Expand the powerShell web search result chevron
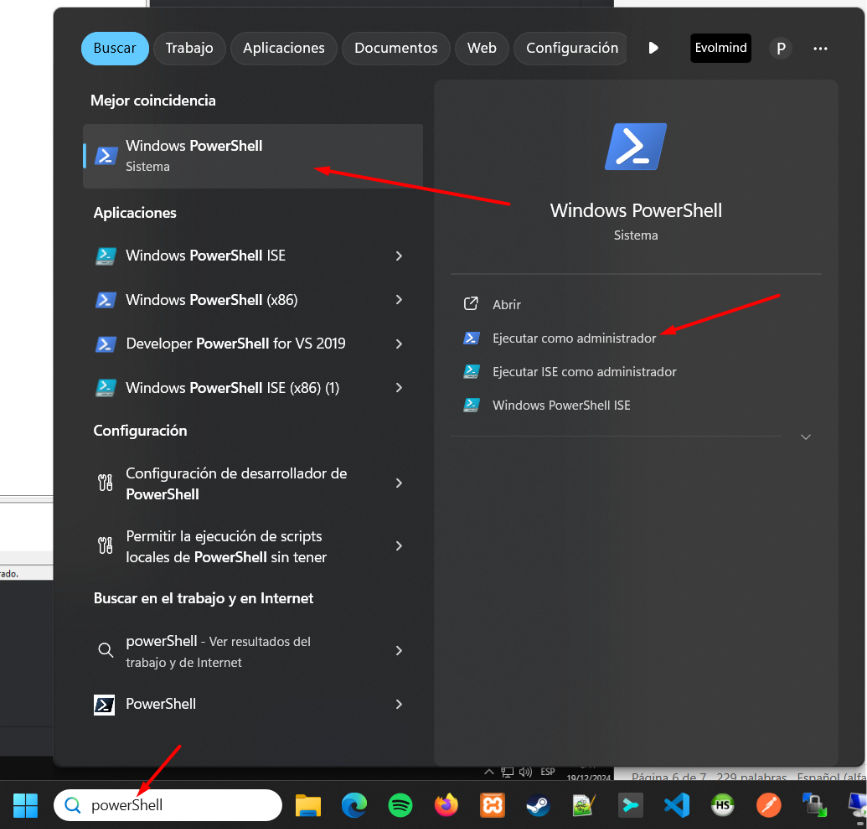 pyautogui.click(x=399, y=651)
